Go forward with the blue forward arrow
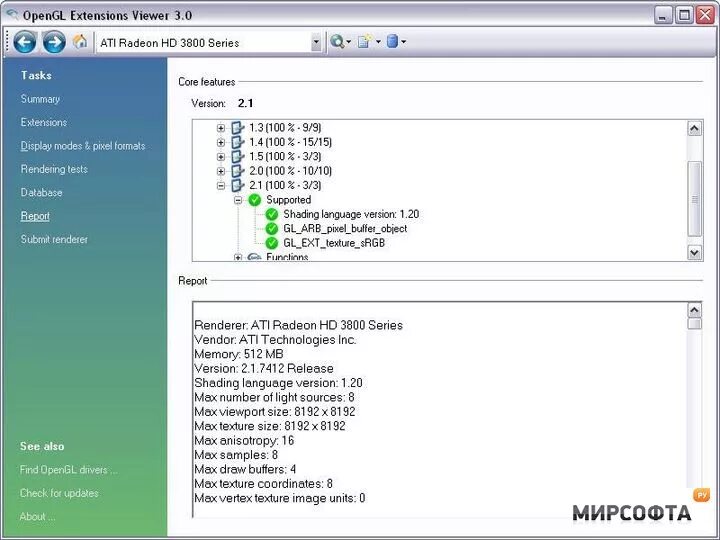Image resolution: width=720 pixels, height=540 pixels. coord(54,42)
